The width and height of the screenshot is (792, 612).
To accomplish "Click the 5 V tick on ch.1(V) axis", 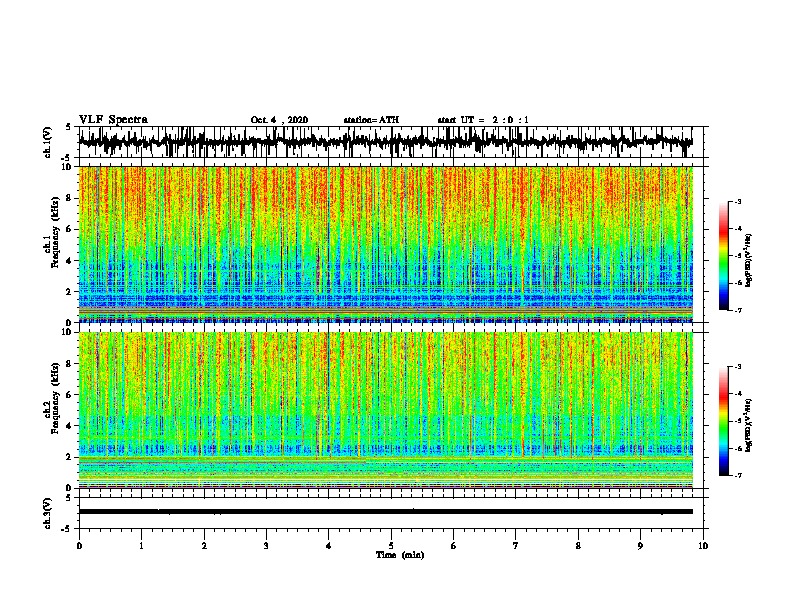I will point(68,127).
